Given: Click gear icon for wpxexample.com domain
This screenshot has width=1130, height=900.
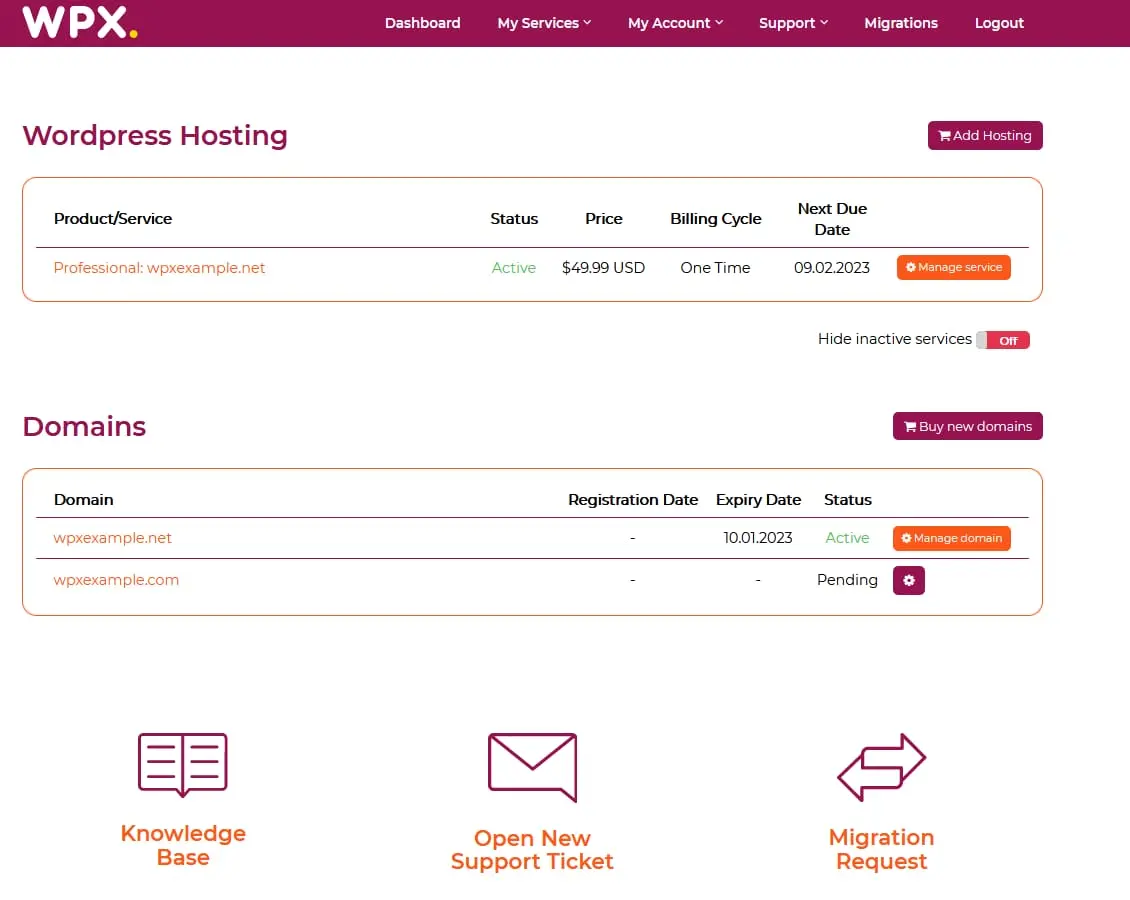Looking at the screenshot, I should pos(908,580).
